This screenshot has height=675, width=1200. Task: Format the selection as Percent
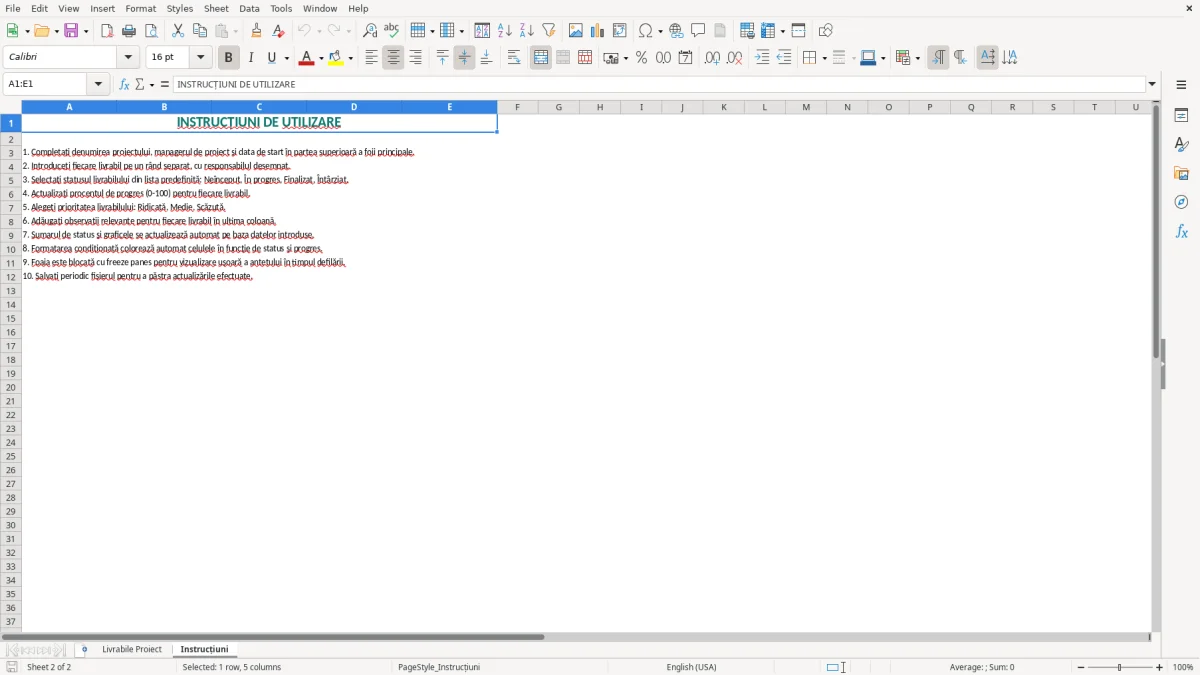click(x=641, y=57)
